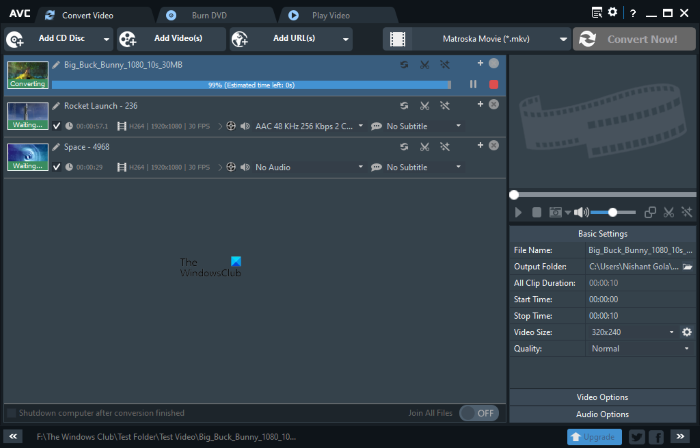Click the Basic Settings header
The height and width of the screenshot is (448, 700).
[x=602, y=234]
